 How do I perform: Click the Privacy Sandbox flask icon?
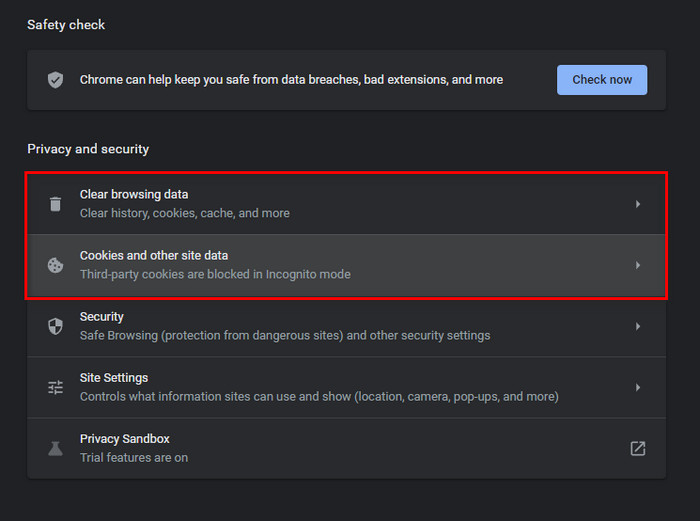point(55,449)
